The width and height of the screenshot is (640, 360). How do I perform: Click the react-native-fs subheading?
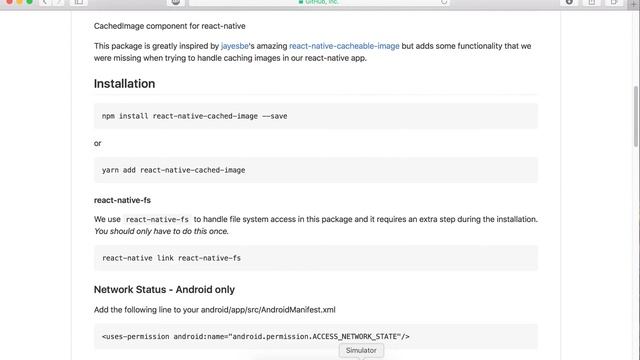click(x=122, y=200)
